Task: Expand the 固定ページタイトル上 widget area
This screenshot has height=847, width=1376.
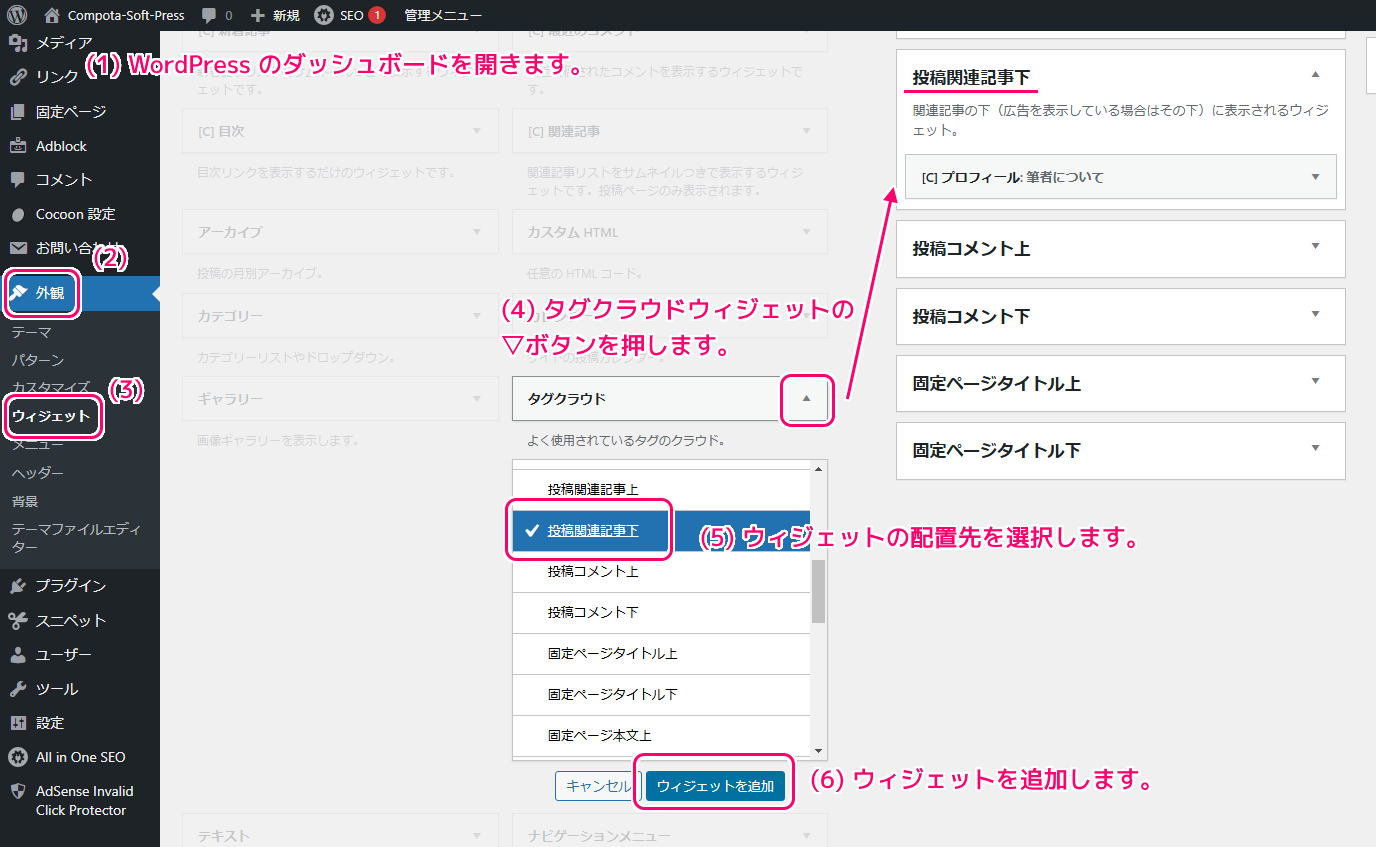Action: tap(1315, 381)
